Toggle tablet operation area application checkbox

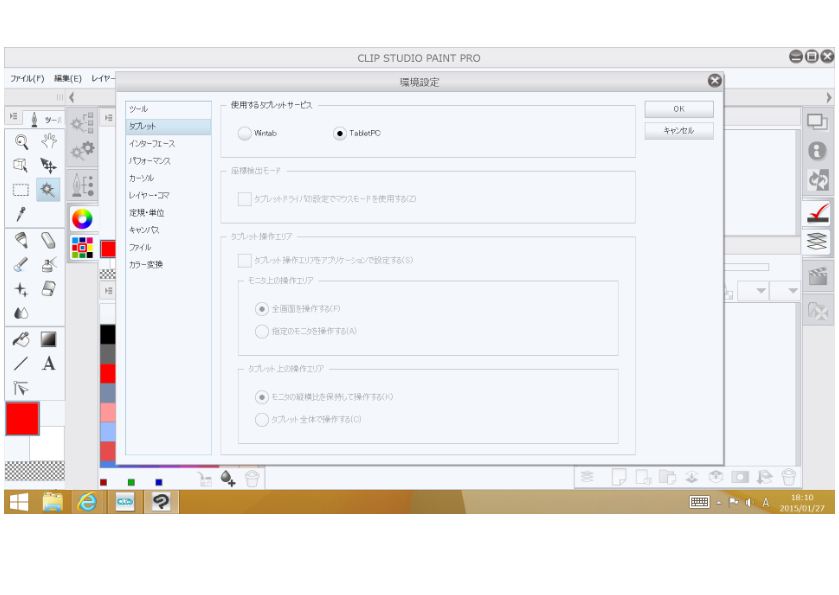pos(245,261)
